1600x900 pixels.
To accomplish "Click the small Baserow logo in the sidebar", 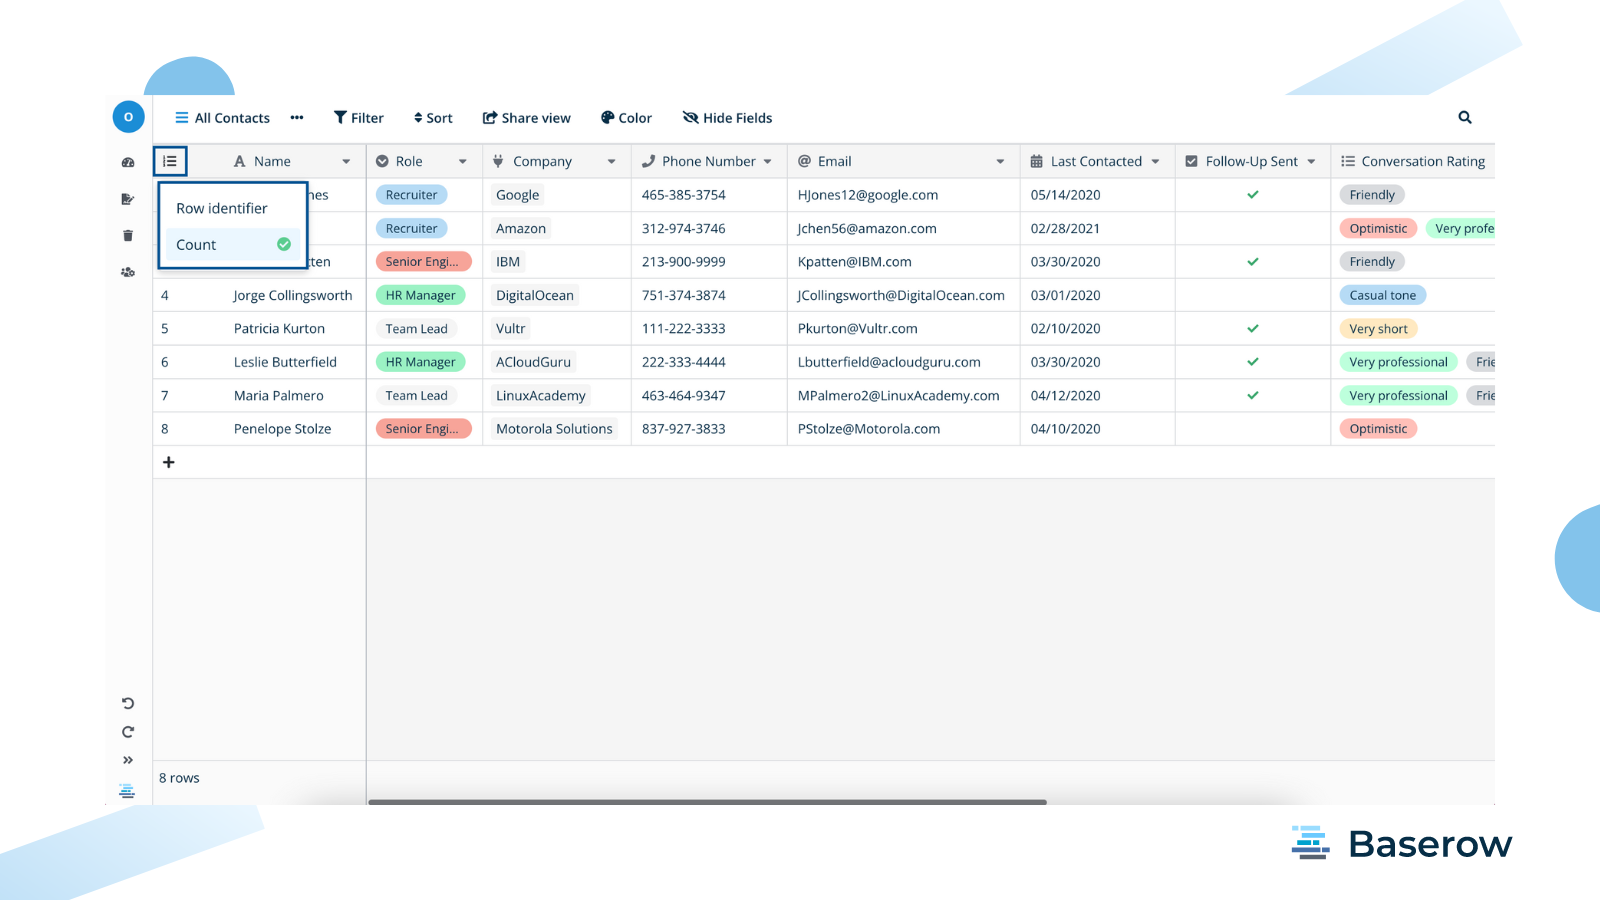I will click(127, 791).
